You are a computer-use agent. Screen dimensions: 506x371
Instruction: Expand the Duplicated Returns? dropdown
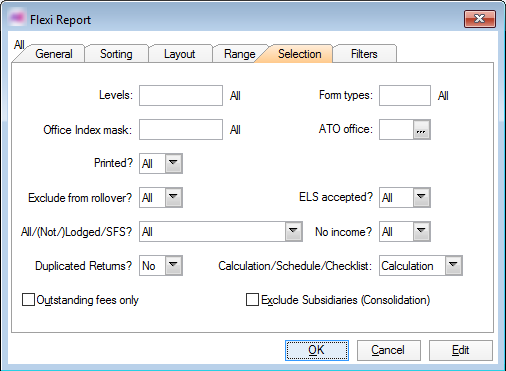point(174,265)
